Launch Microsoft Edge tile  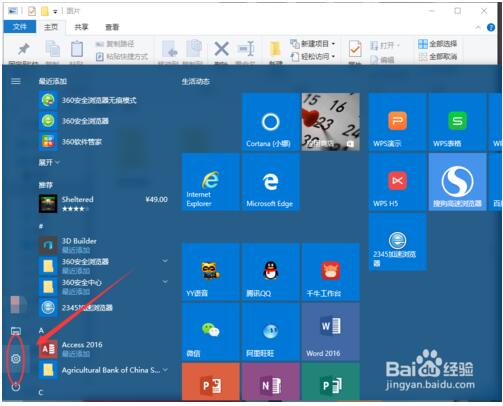point(271,182)
